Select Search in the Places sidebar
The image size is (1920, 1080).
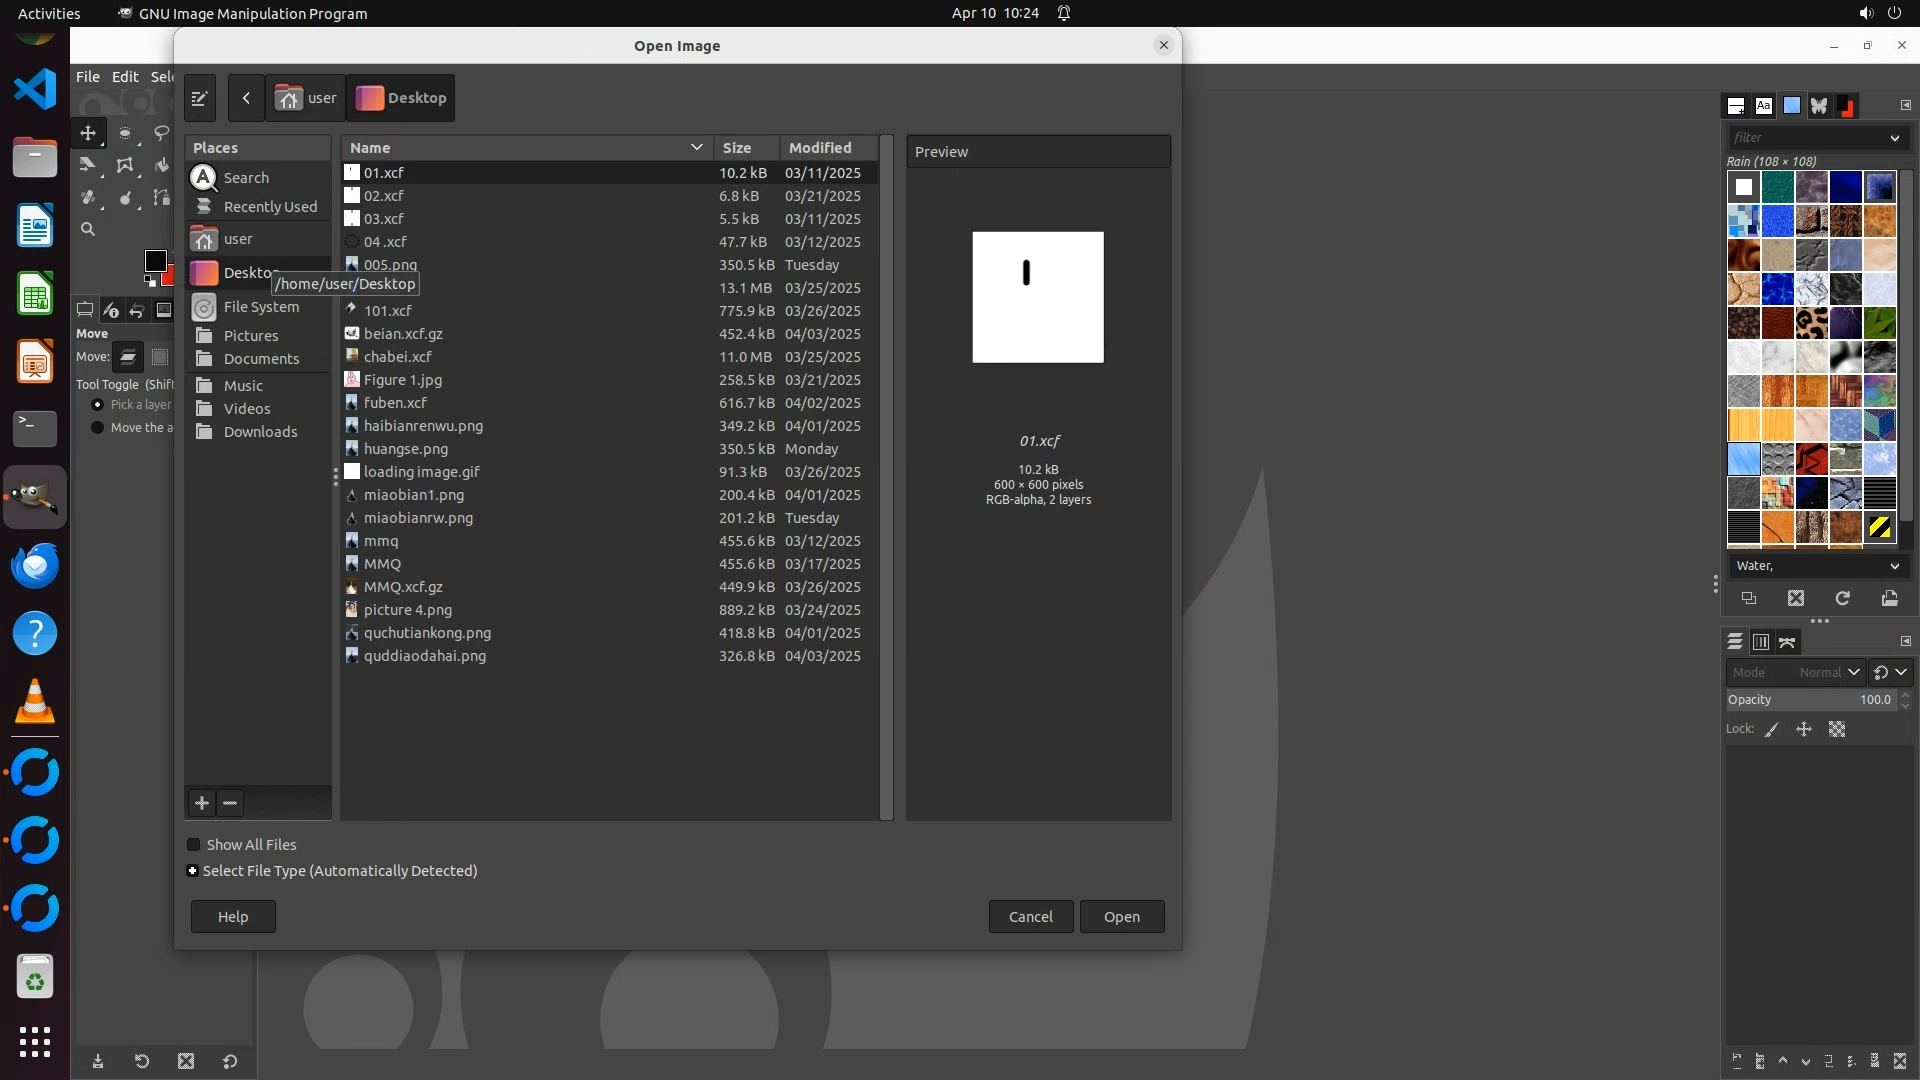pyautogui.click(x=246, y=177)
